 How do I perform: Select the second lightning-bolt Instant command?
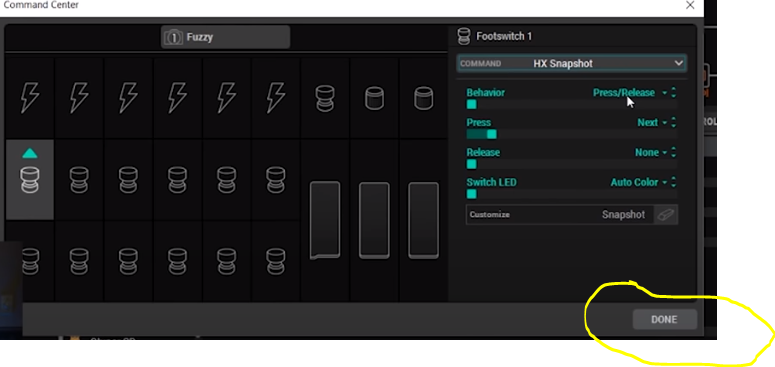79,98
